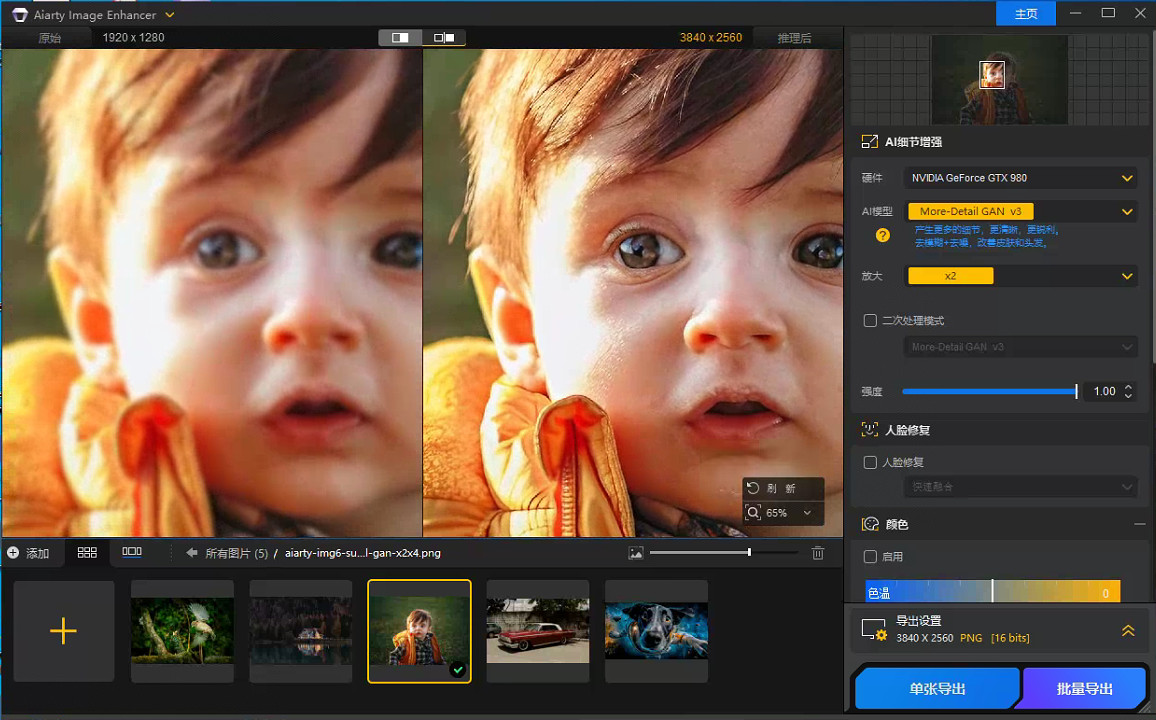Switch to list view icon in filmstrip bar
This screenshot has width=1156, height=720.
[x=131, y=551]
